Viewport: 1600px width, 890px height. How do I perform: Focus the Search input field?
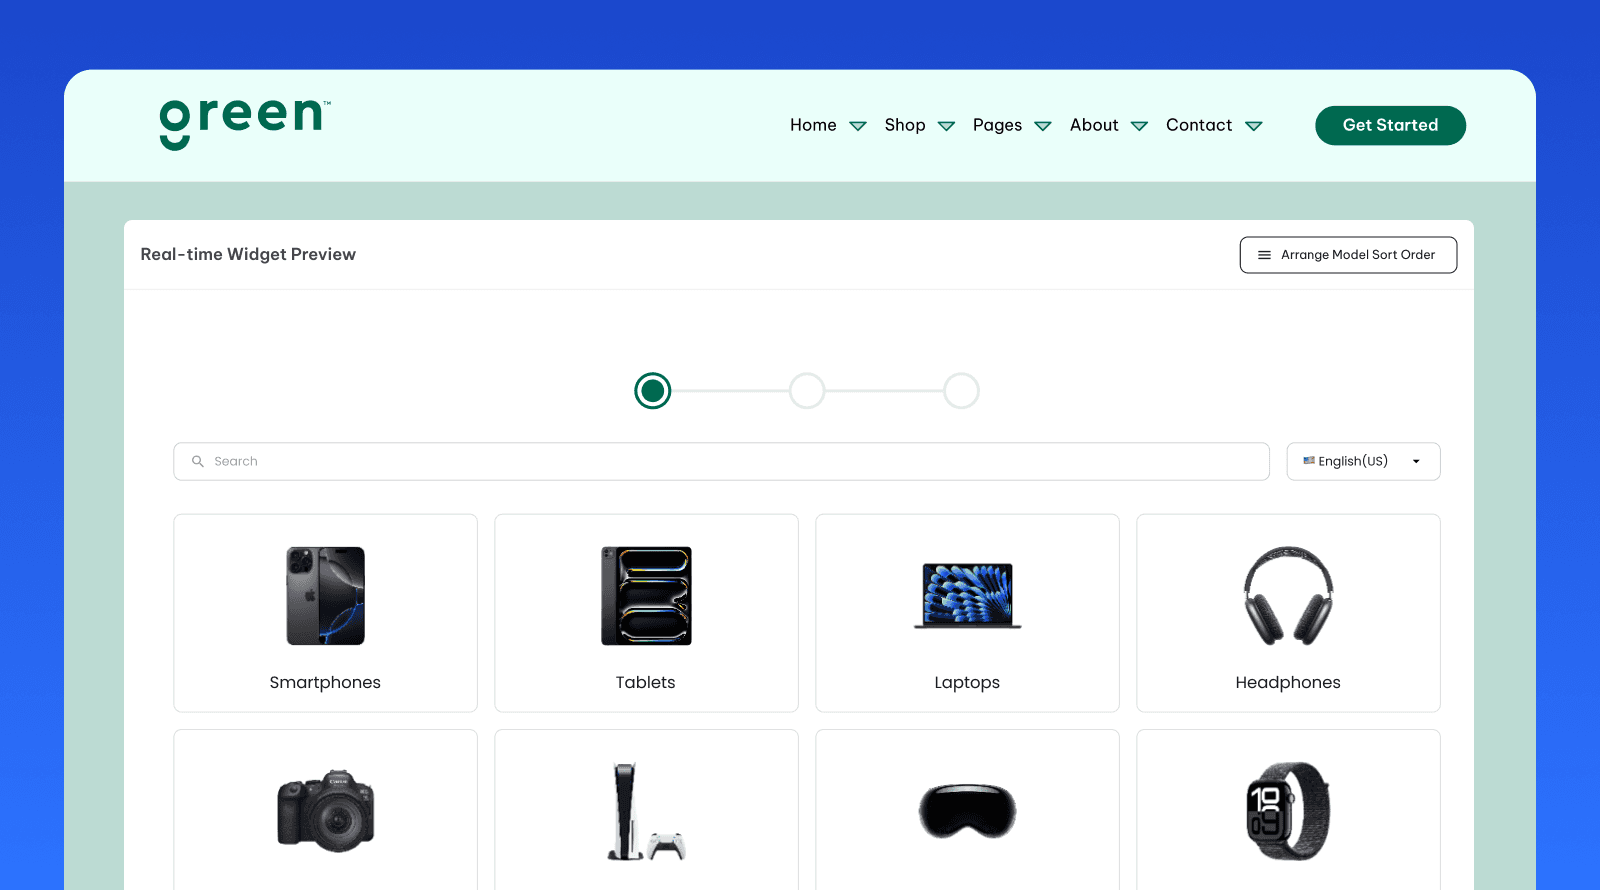coord(721,461)
